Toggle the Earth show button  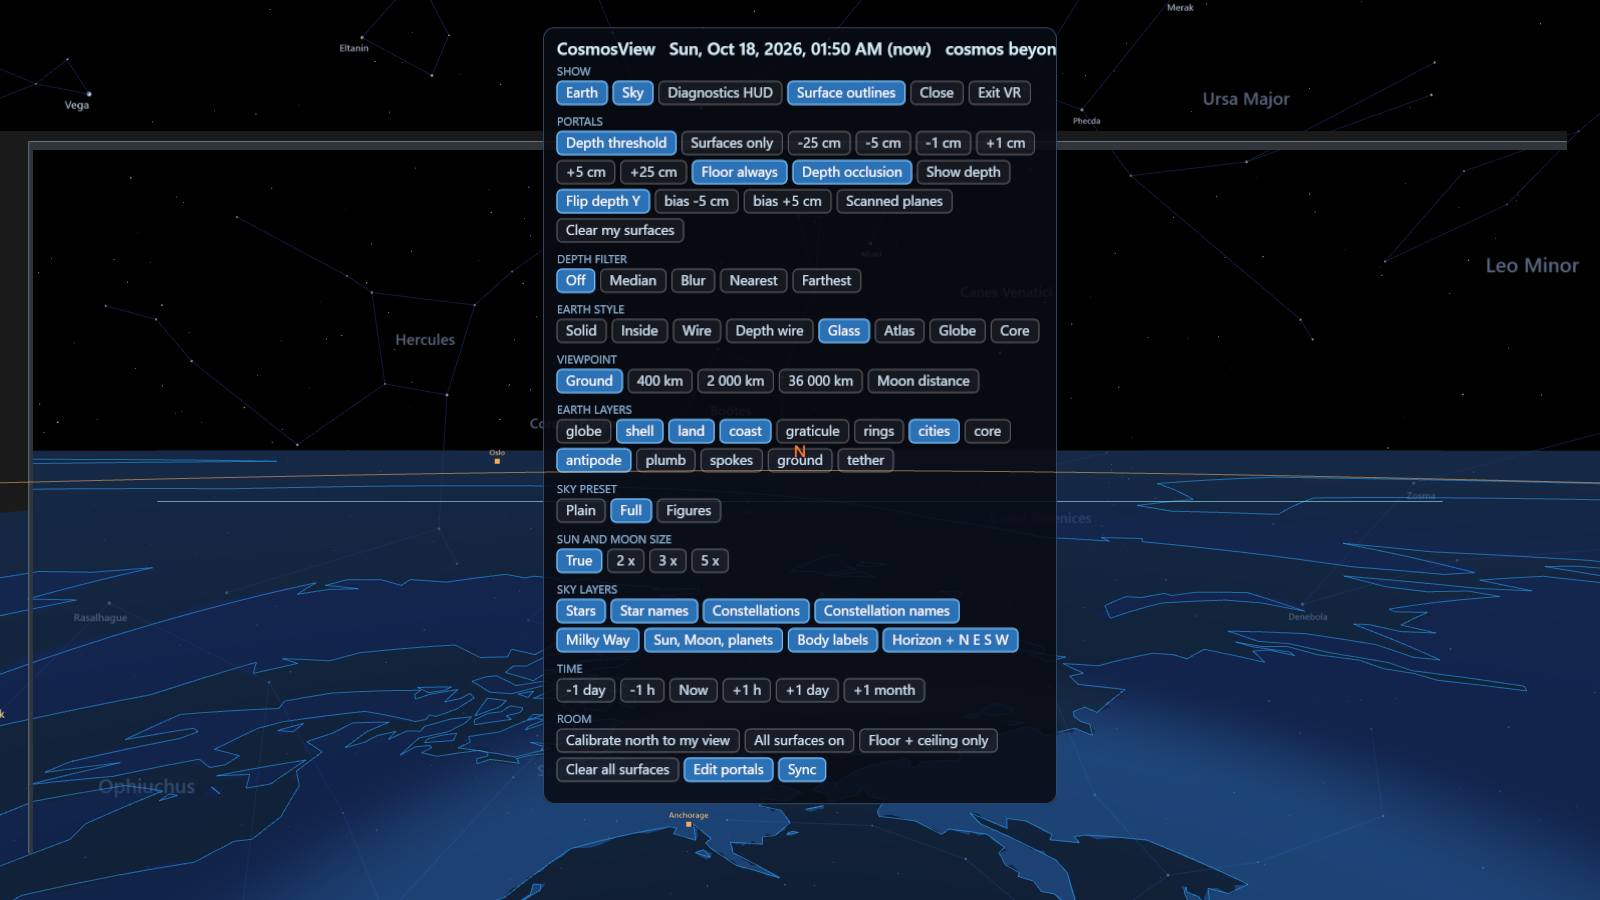point(582,93)
